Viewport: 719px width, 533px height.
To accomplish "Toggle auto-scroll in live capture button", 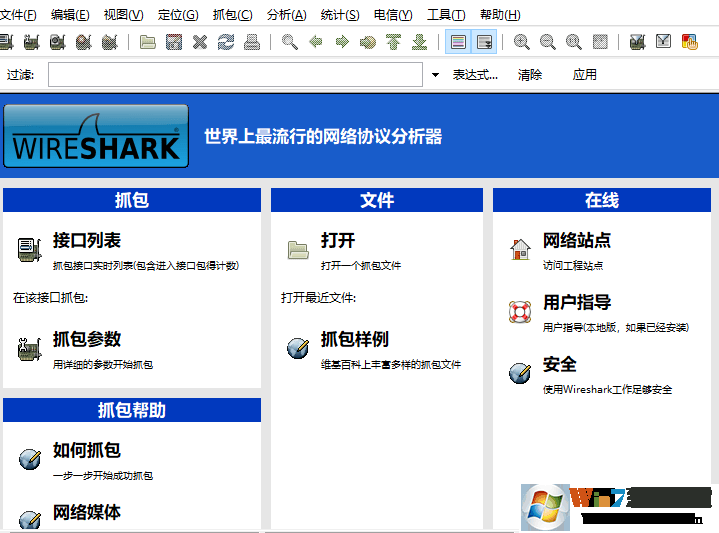I will (484, 42).
